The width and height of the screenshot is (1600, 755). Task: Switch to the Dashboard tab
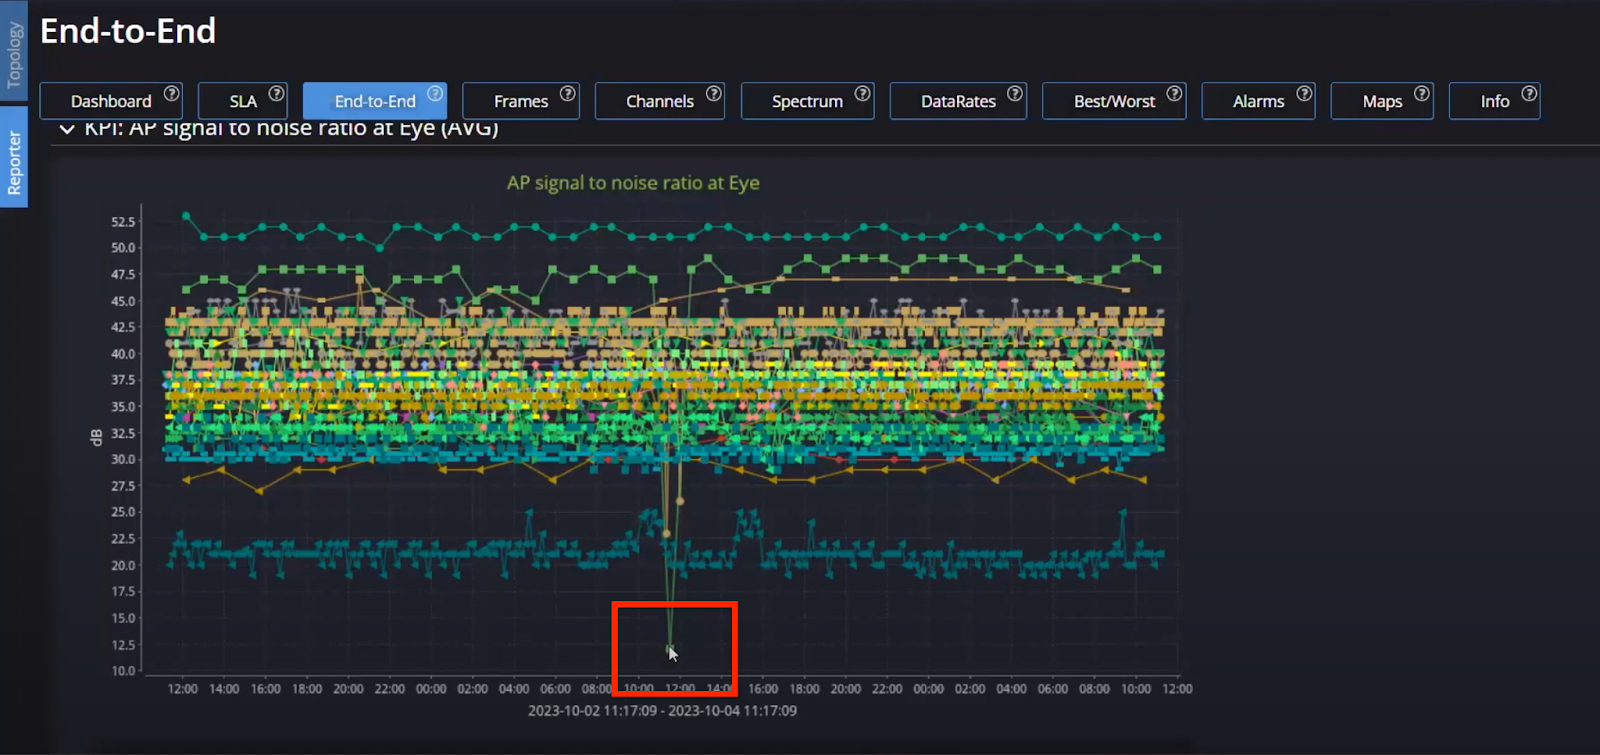110,101
